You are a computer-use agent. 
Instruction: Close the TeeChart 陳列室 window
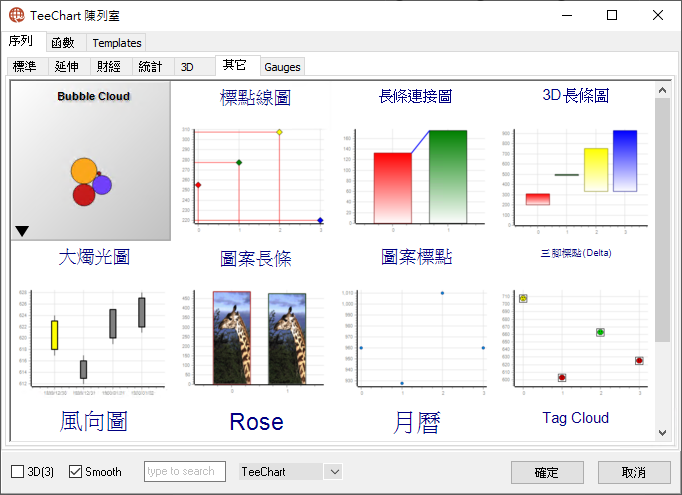pos(658,15)
